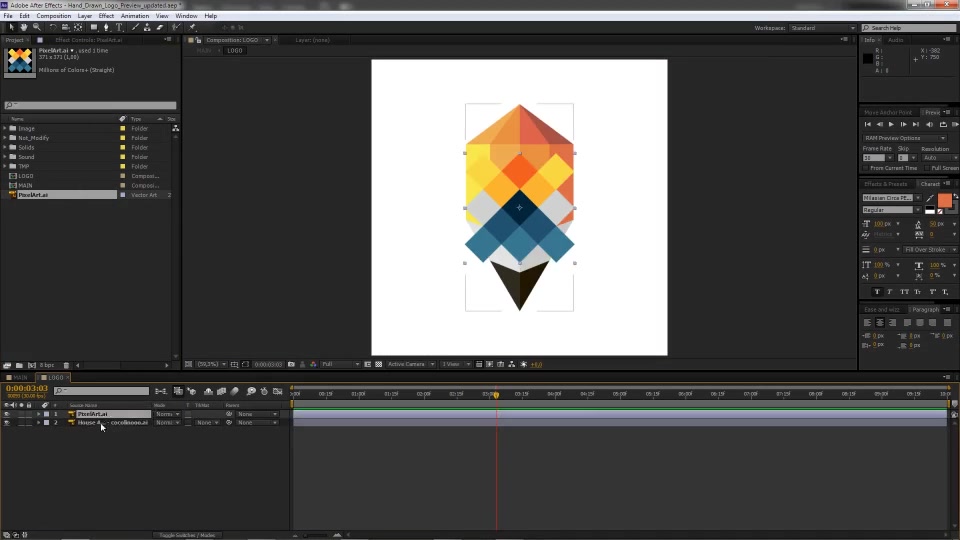960x540 pixels.
Task: Select the Clone Stamp tool
Action: [147, 28]
